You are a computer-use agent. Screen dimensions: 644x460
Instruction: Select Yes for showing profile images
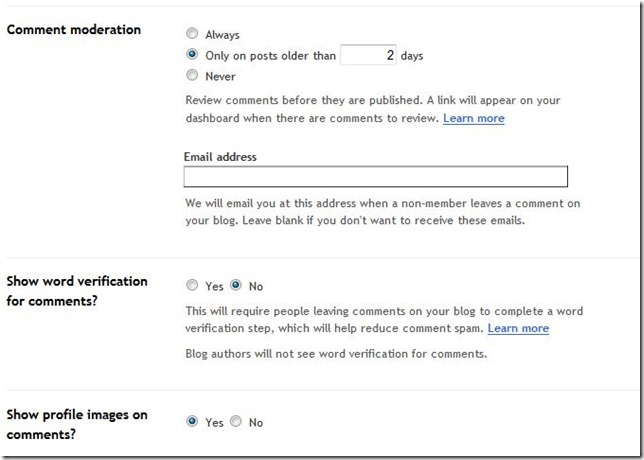192,422
